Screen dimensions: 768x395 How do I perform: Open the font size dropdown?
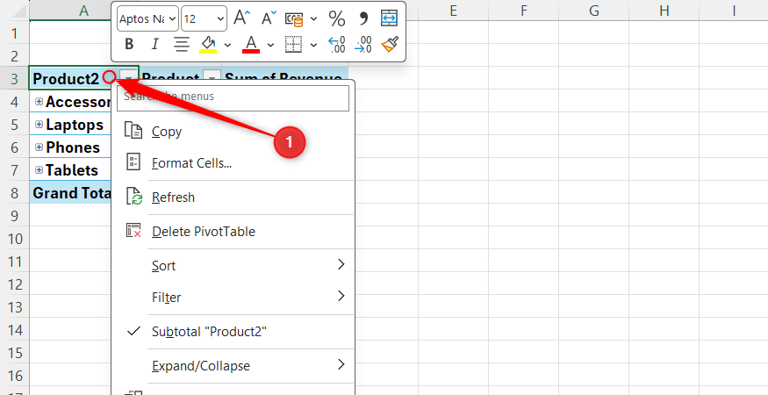[x=220, y=19]
